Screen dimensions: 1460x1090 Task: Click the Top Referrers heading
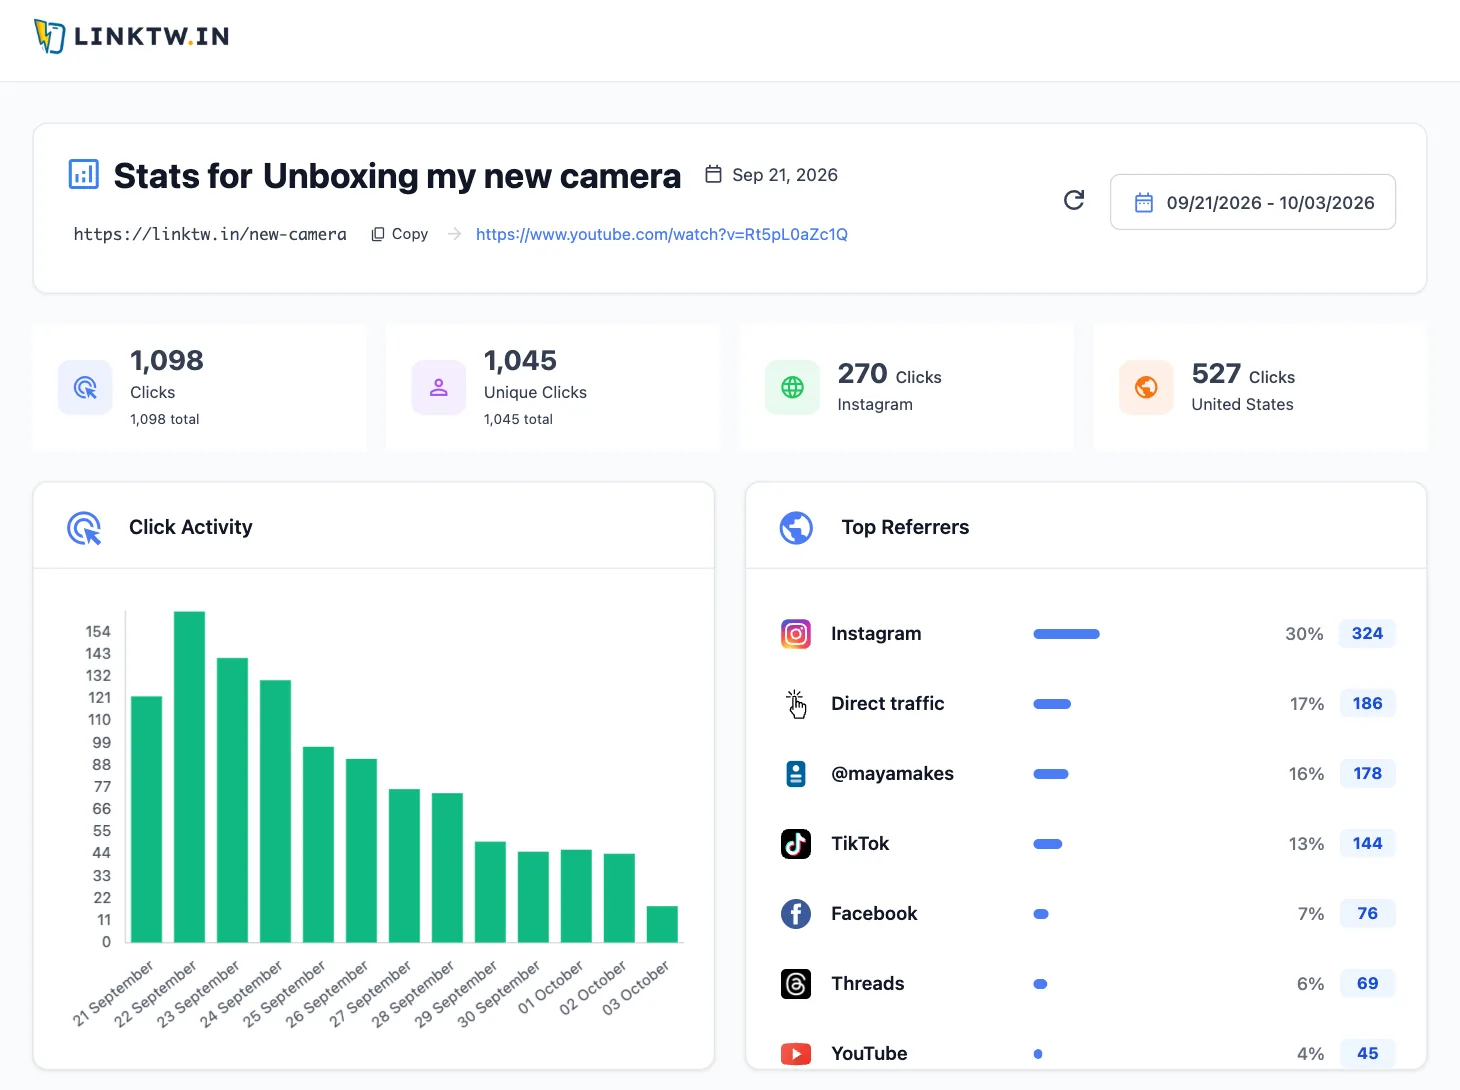(x=905, y=527)
